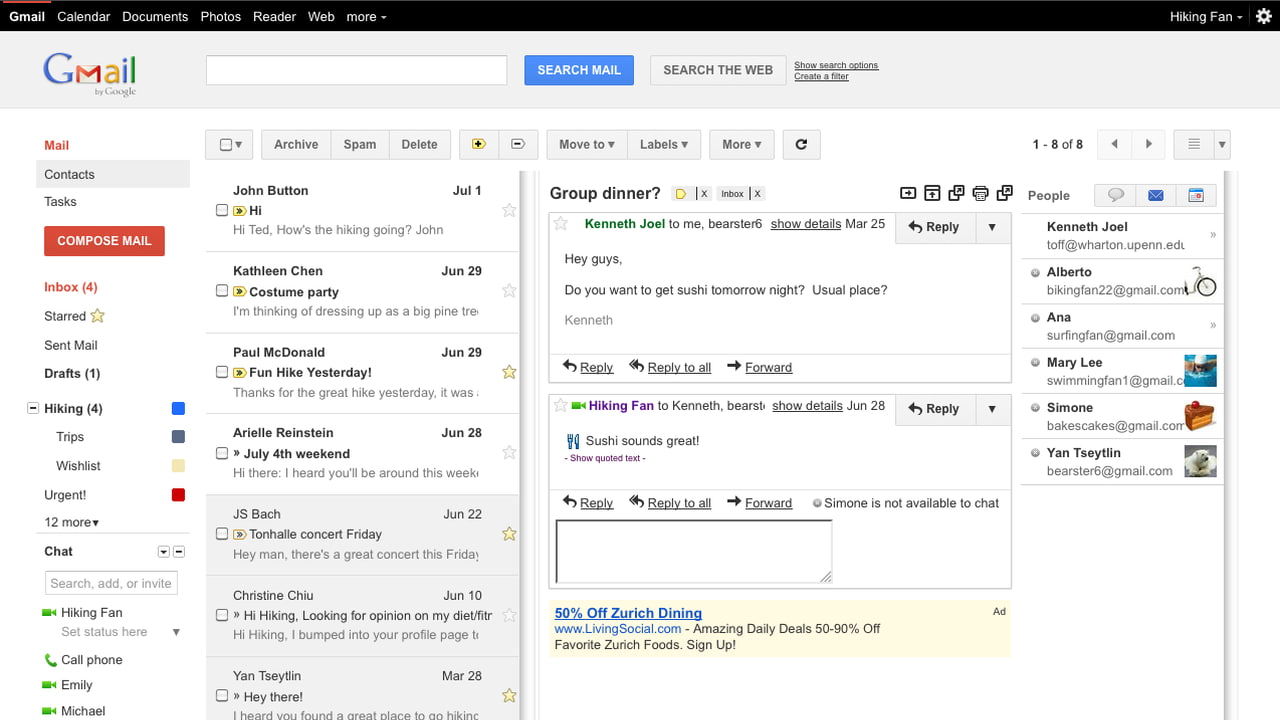Click the Call phone icon in Chat
Screen dimensions: 1280x720
[x=50, y=660]
